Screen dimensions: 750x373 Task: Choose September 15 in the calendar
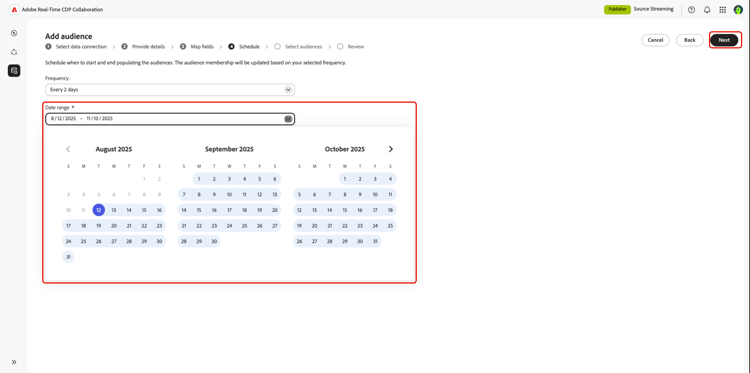199,210
